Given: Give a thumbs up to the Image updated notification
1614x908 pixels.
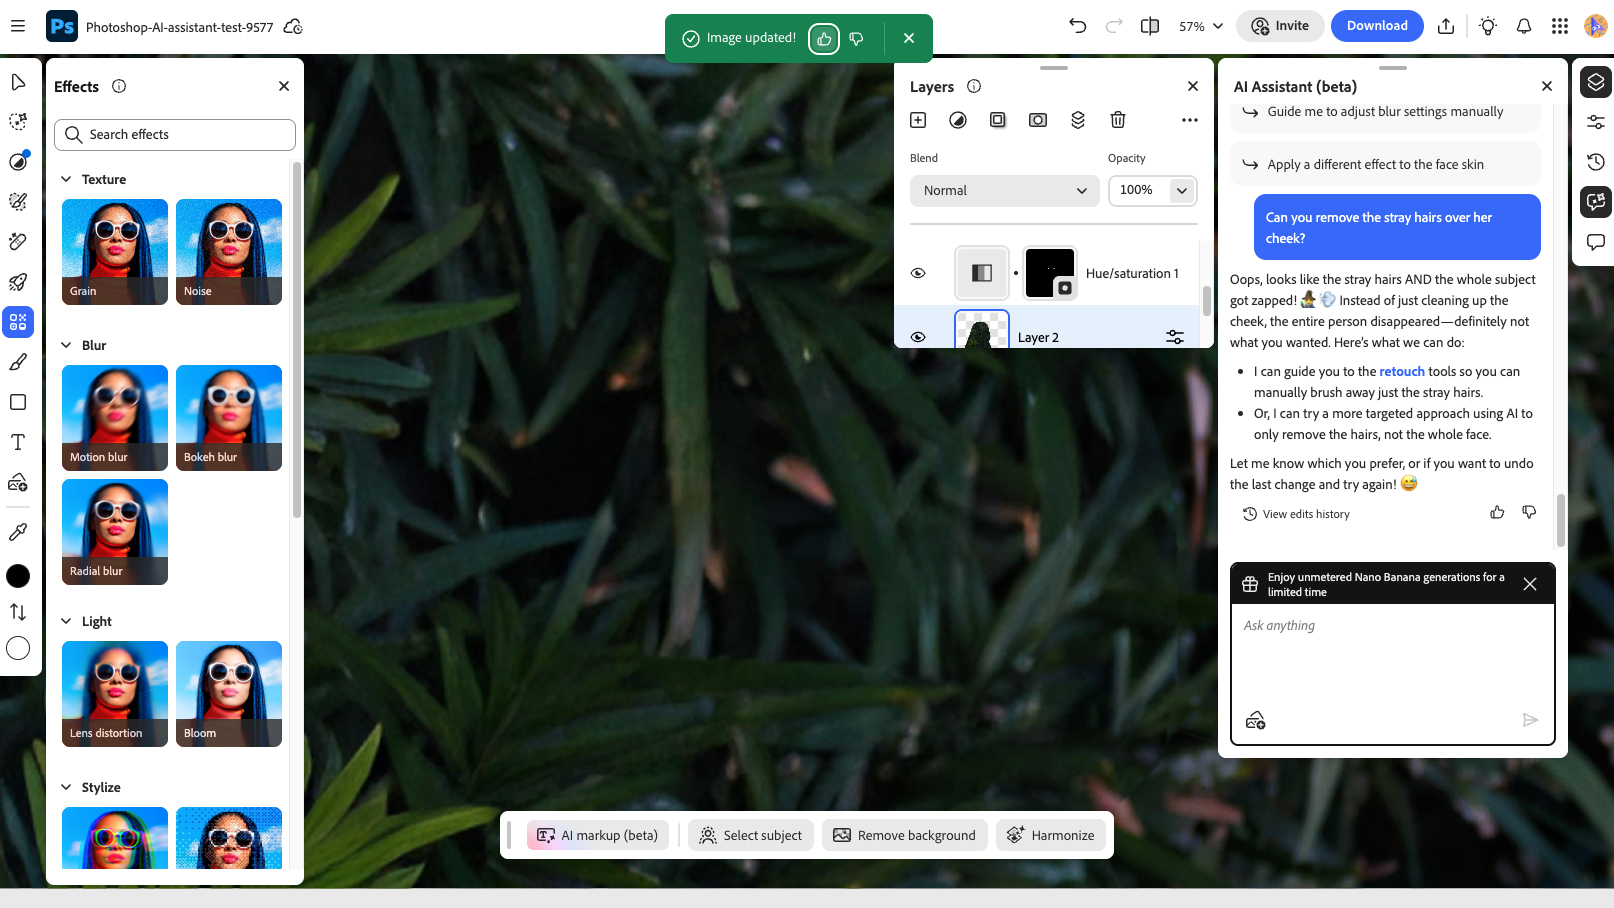Looking at the screenshot, I should [823, 38].
